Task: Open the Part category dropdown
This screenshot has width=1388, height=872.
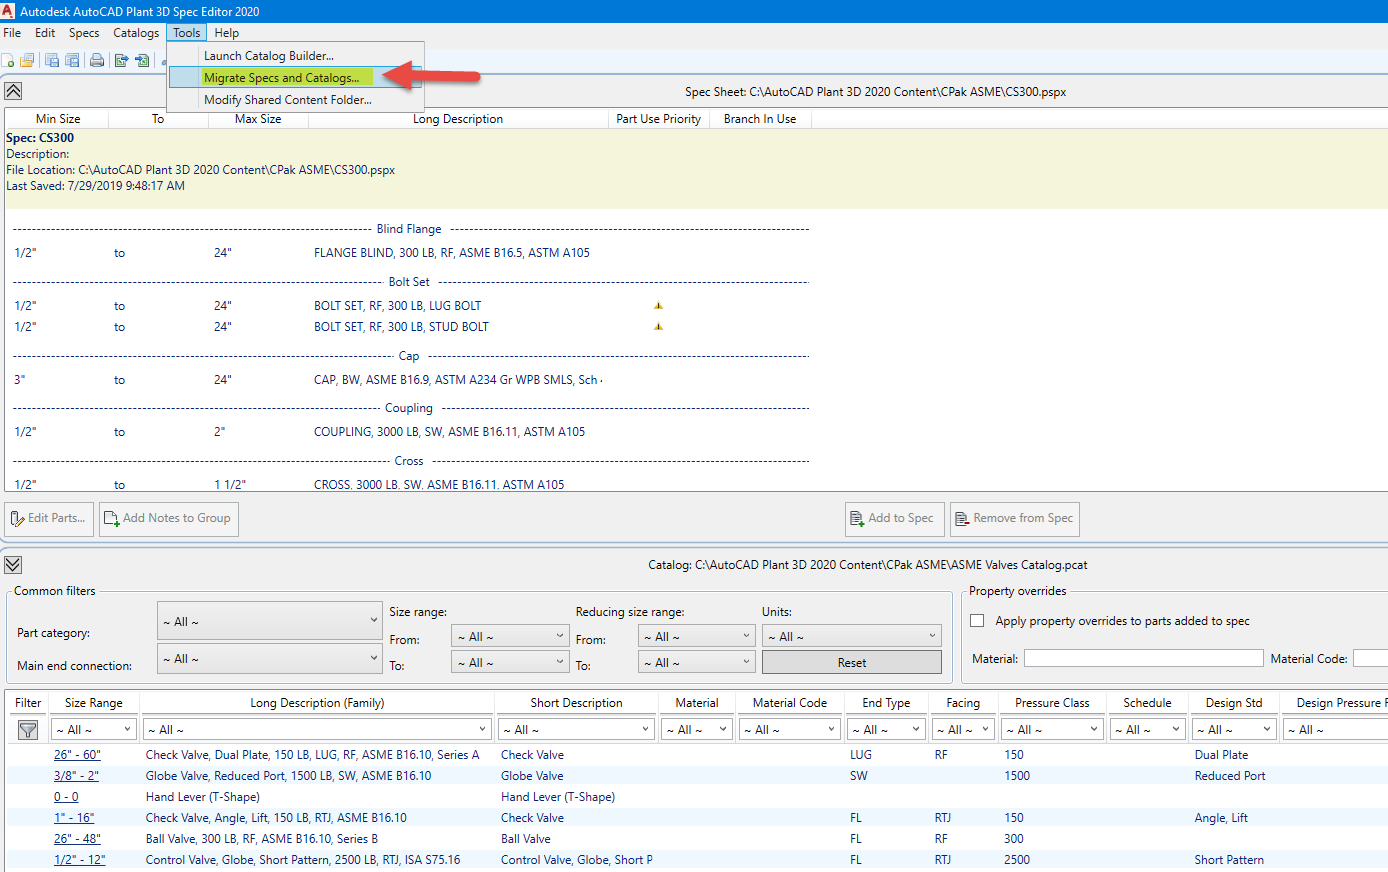Action: (x=270, y=621)
